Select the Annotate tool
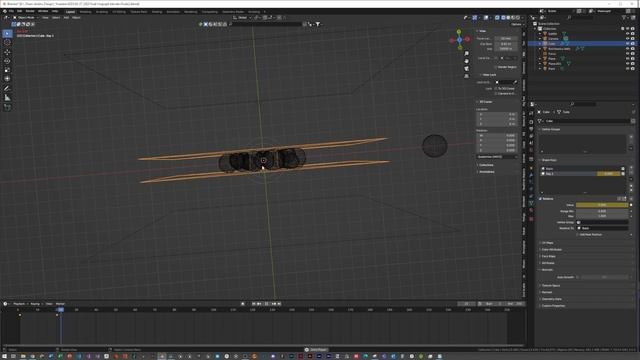This screenshot has width=640, height=360. click(7, 89)
